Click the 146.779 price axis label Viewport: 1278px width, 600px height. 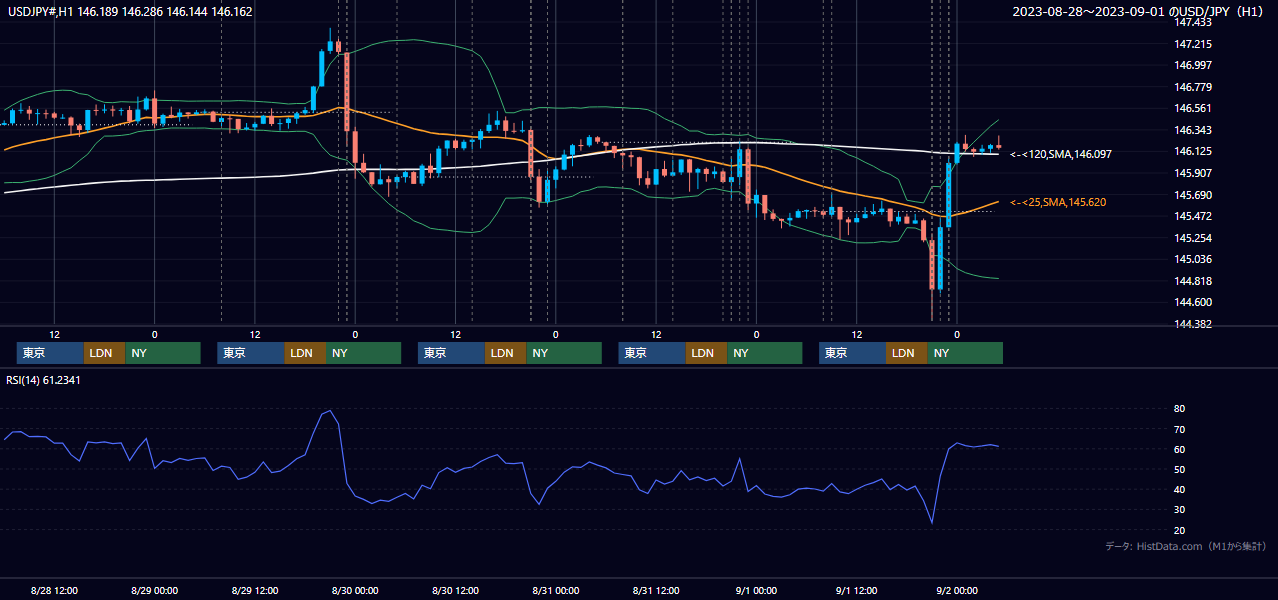1194,88
